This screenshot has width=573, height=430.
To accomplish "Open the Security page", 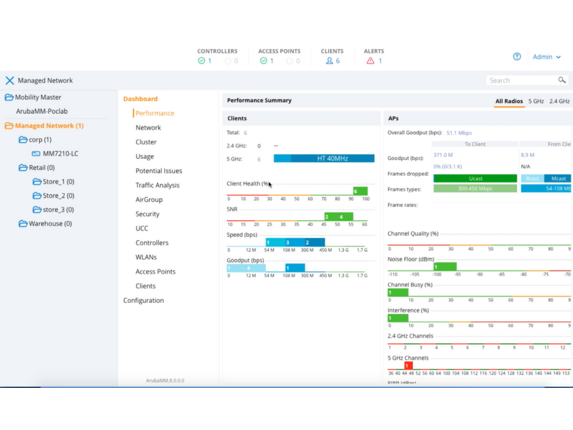I will point(147,214).
